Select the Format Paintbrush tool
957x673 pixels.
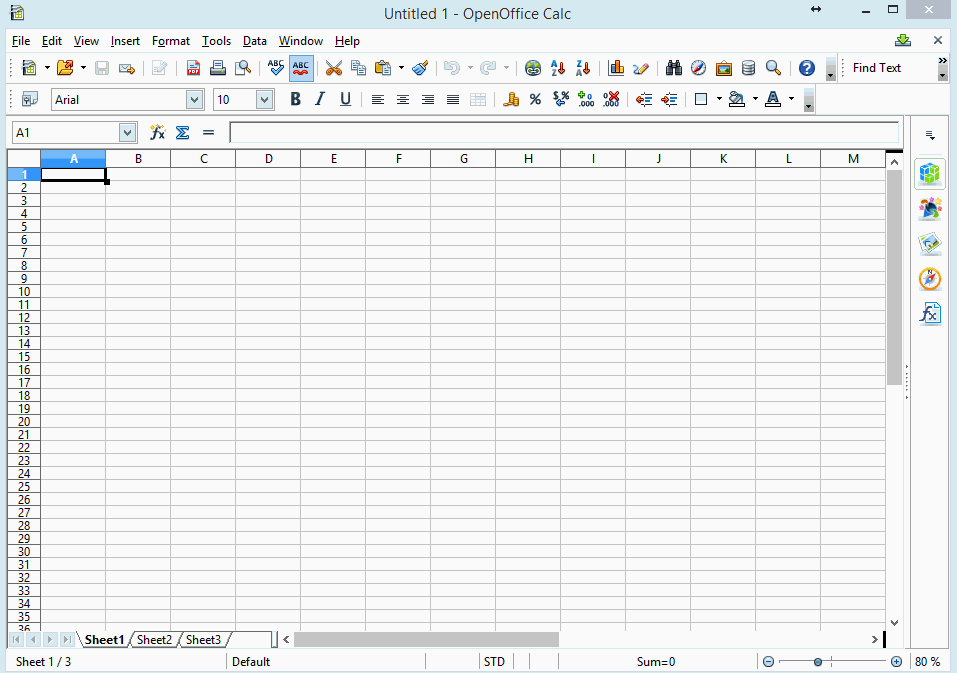pos(420,68)
